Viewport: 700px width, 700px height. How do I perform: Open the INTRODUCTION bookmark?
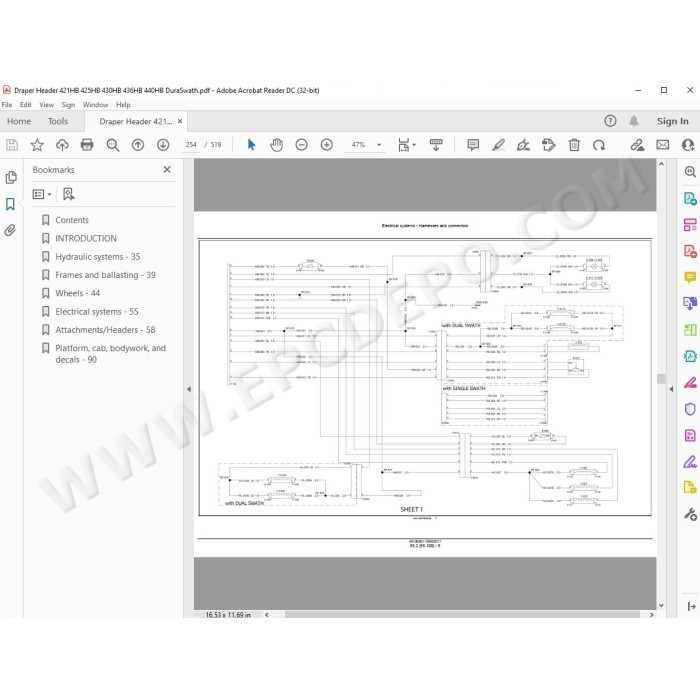[x=86, y=238]
